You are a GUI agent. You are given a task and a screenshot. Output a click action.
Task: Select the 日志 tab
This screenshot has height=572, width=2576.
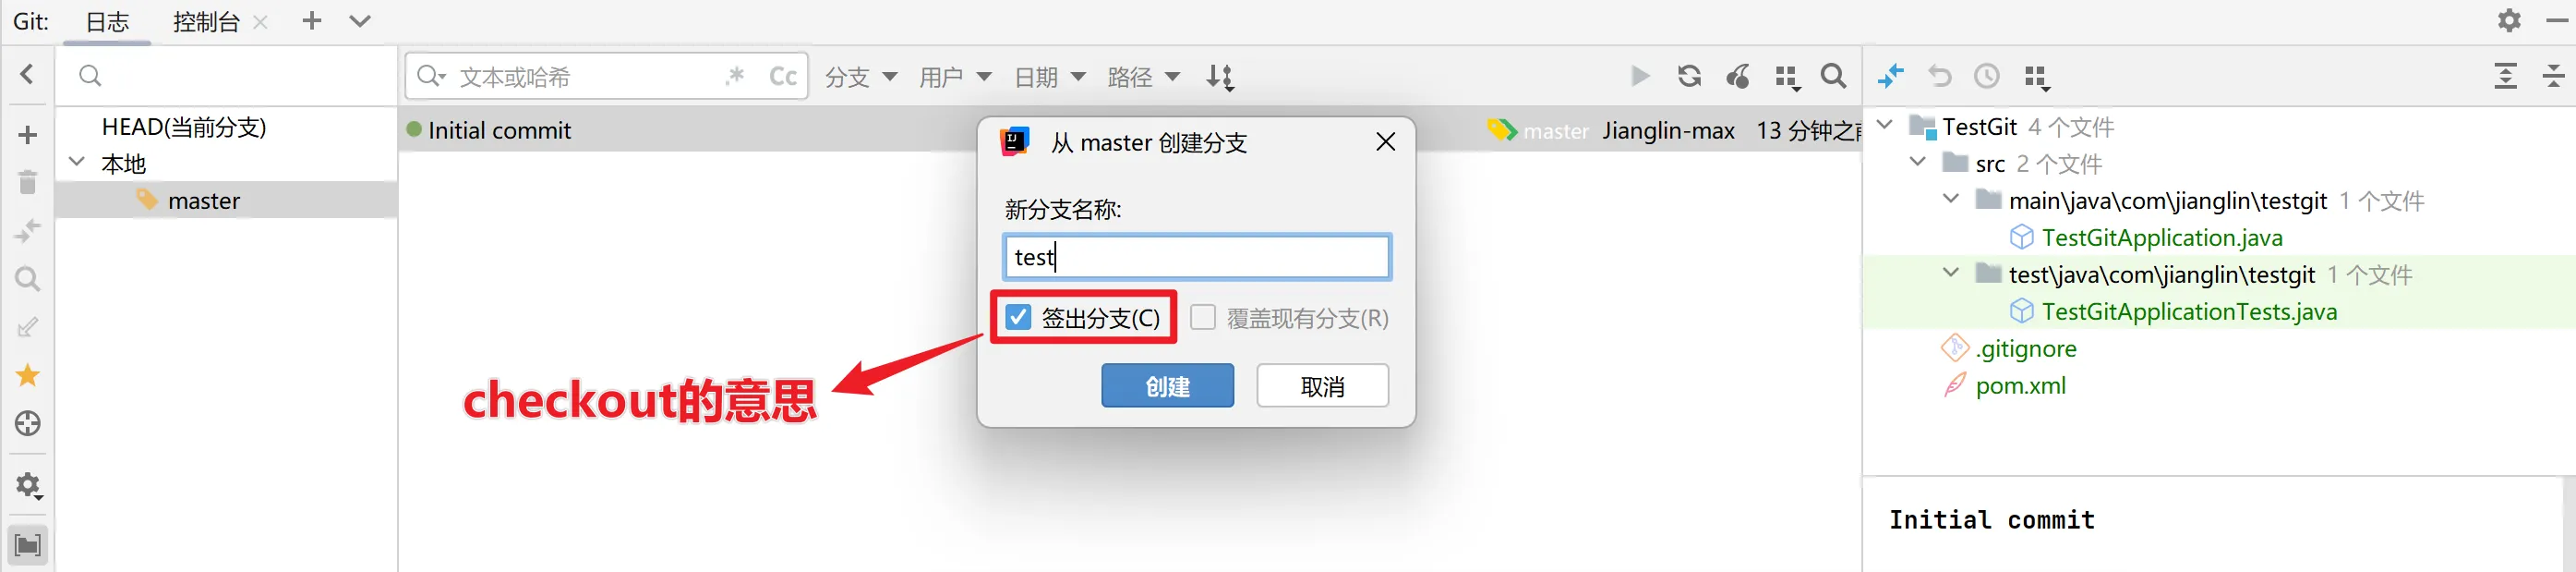[107, 21]
